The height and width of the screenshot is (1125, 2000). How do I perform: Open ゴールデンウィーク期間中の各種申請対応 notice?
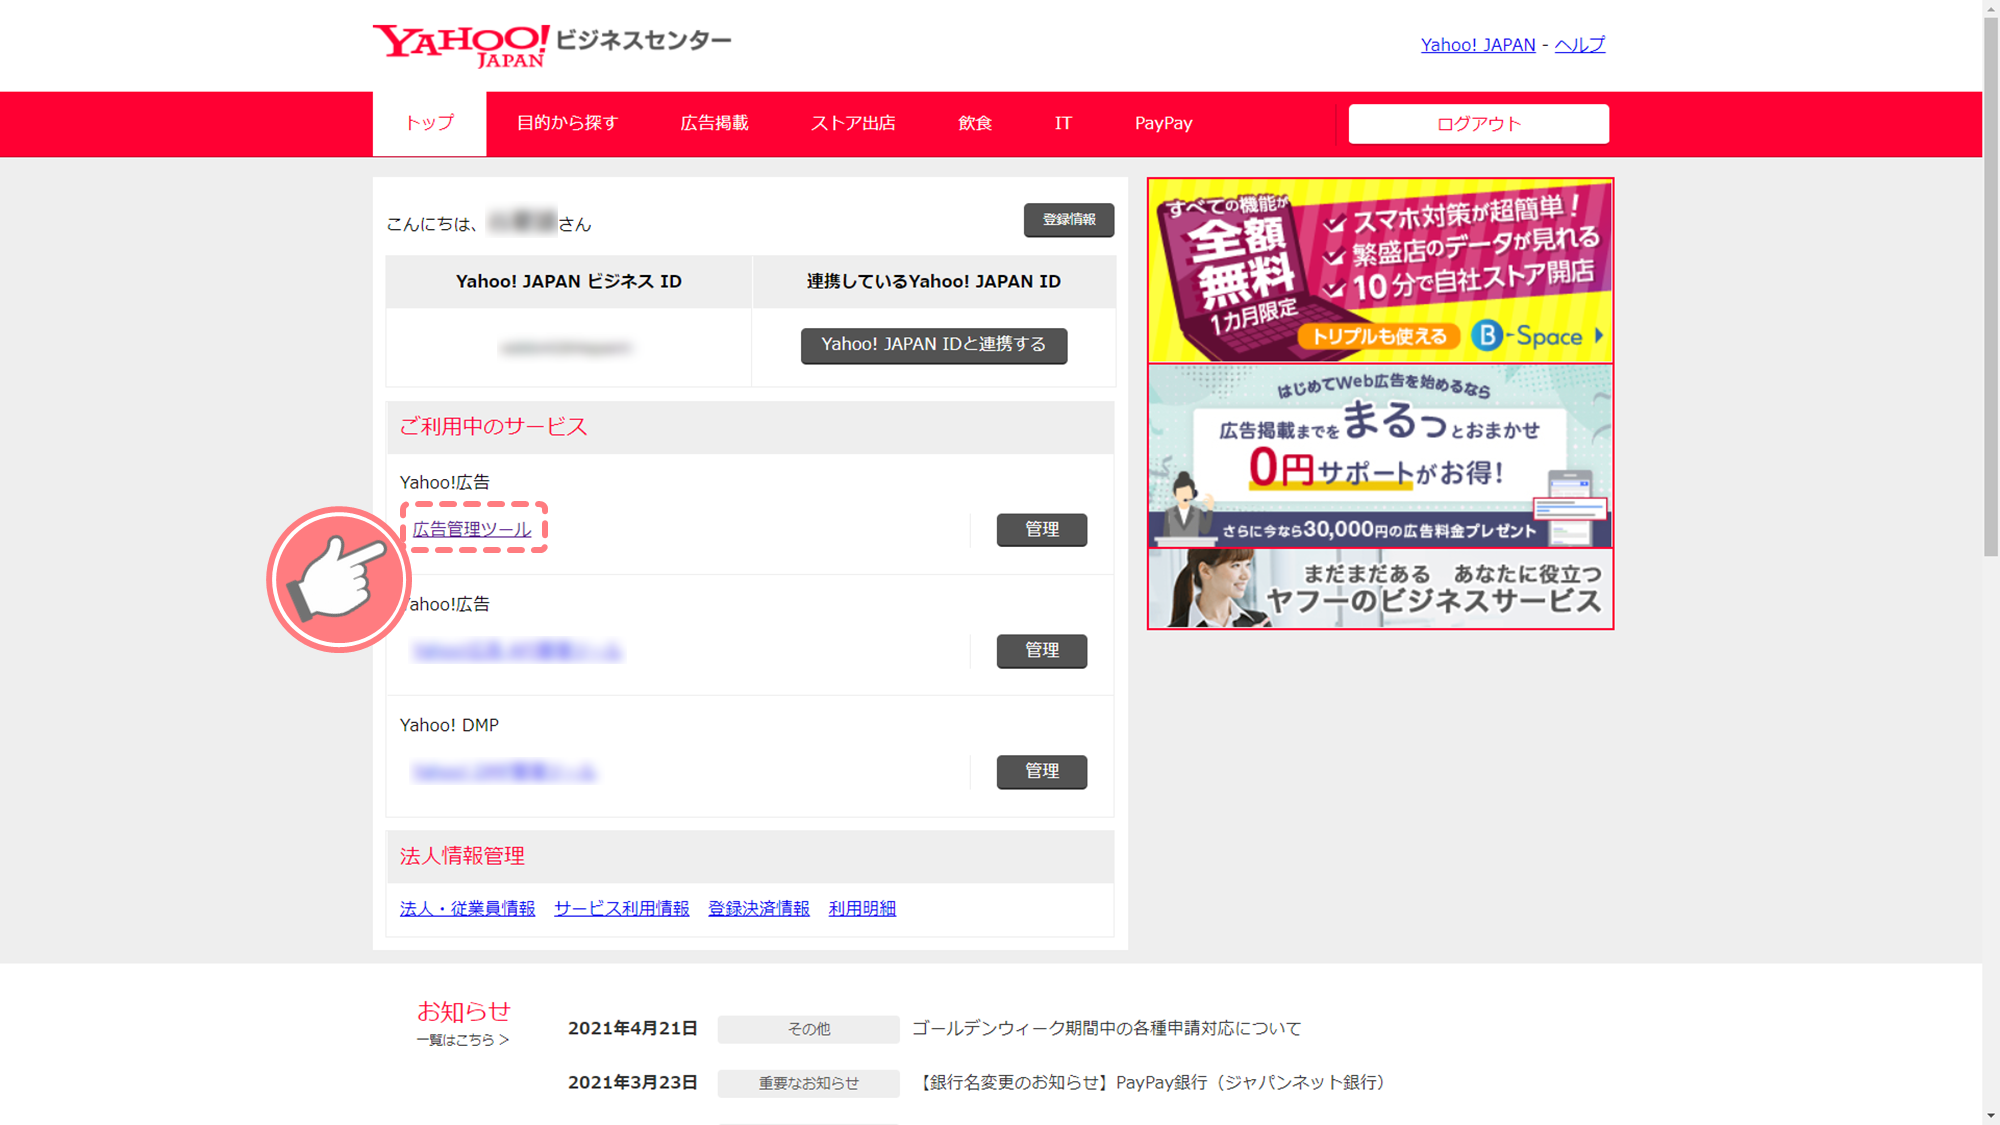pyautogui.click(x=1106, y=1029)
